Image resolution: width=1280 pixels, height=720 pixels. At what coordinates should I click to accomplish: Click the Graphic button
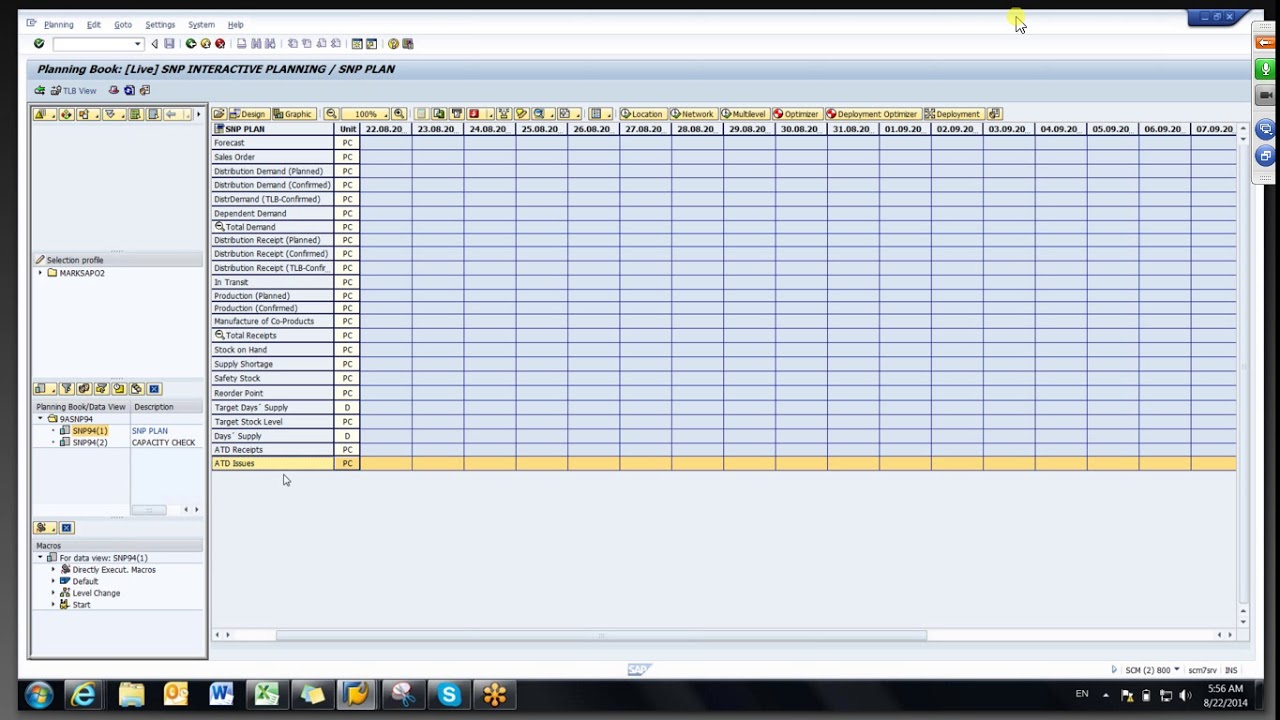click(292, 114)
